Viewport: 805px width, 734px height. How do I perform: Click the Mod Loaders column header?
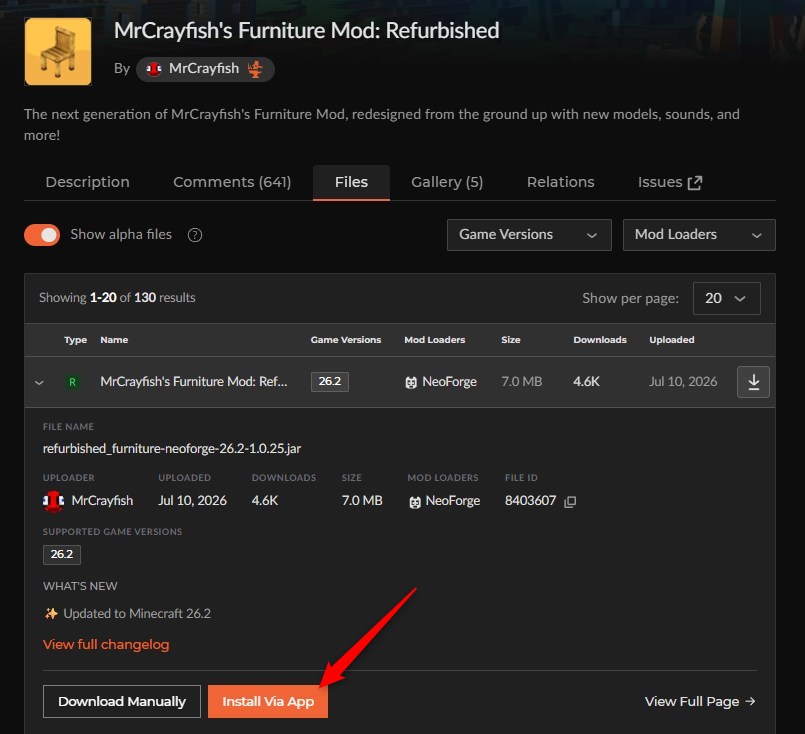(434, 340)
